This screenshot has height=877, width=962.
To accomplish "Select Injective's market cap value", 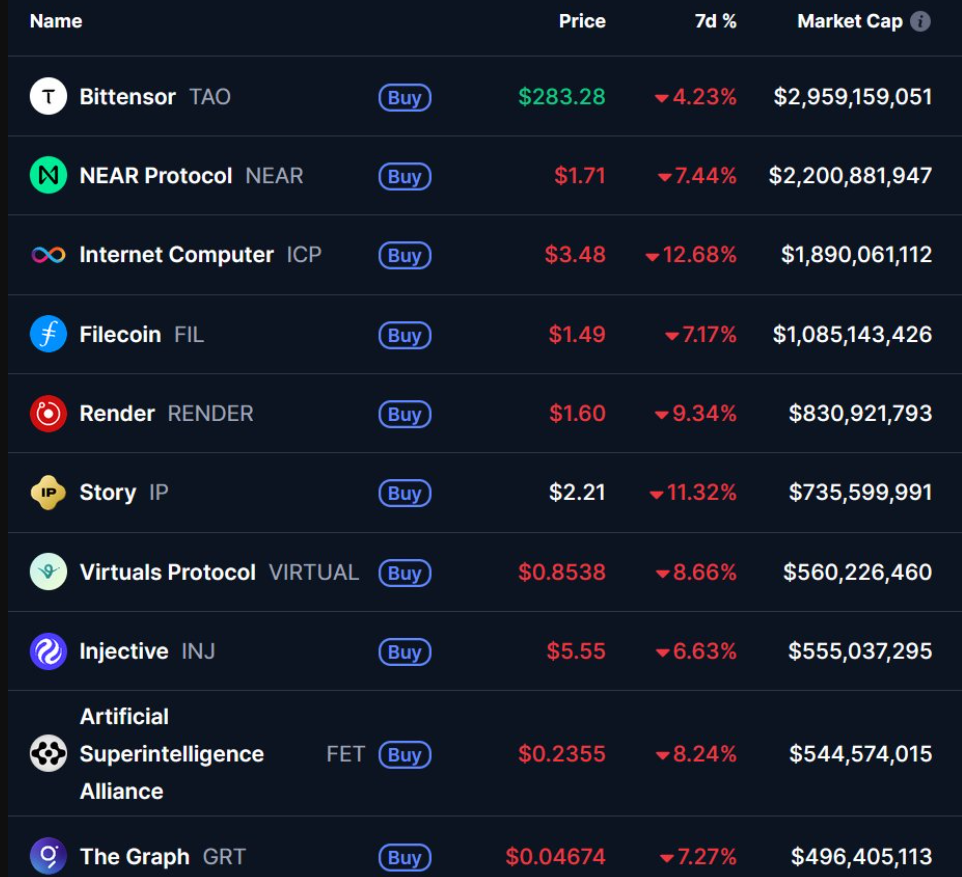I will pos(860,651).
